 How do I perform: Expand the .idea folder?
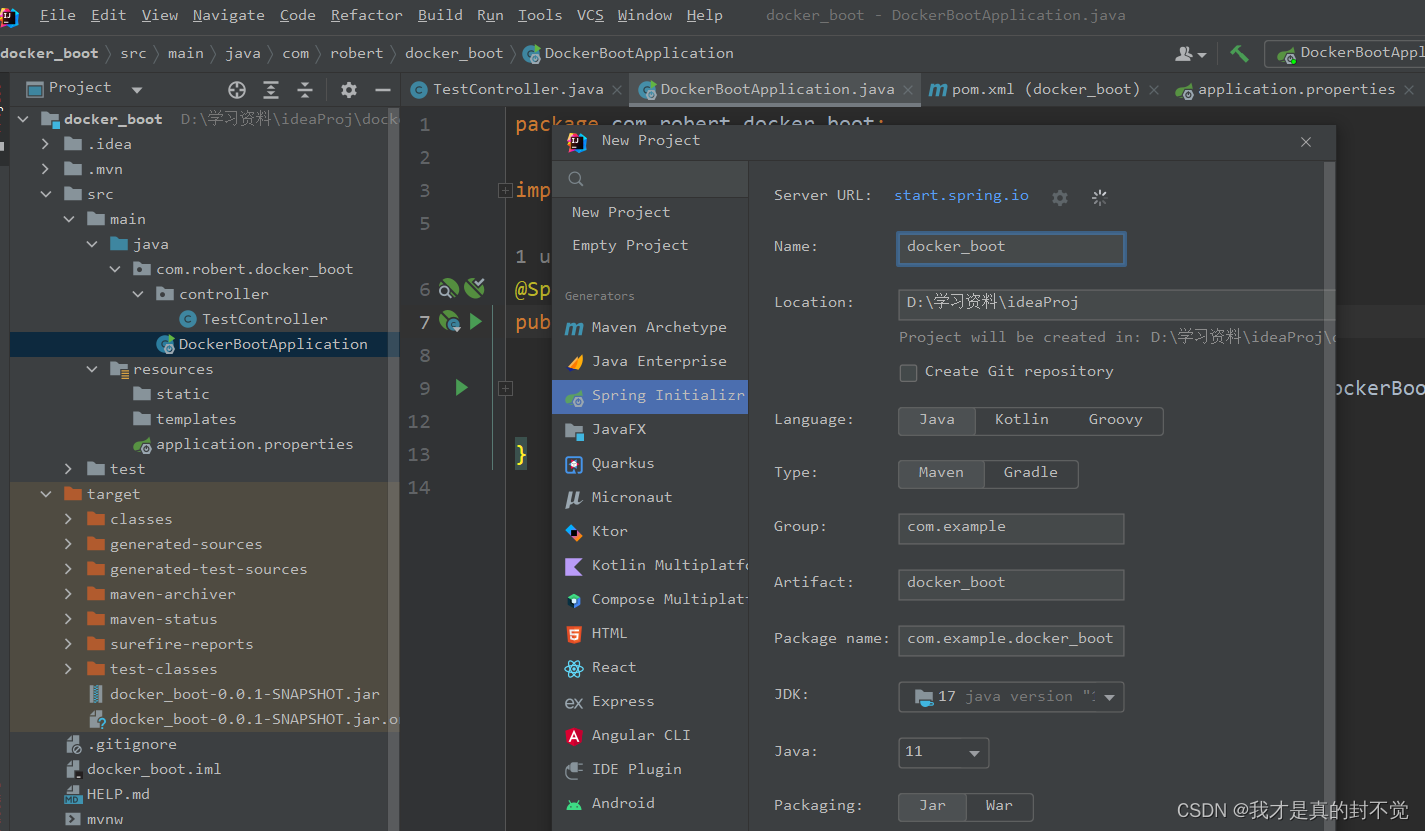click(45, 144)
